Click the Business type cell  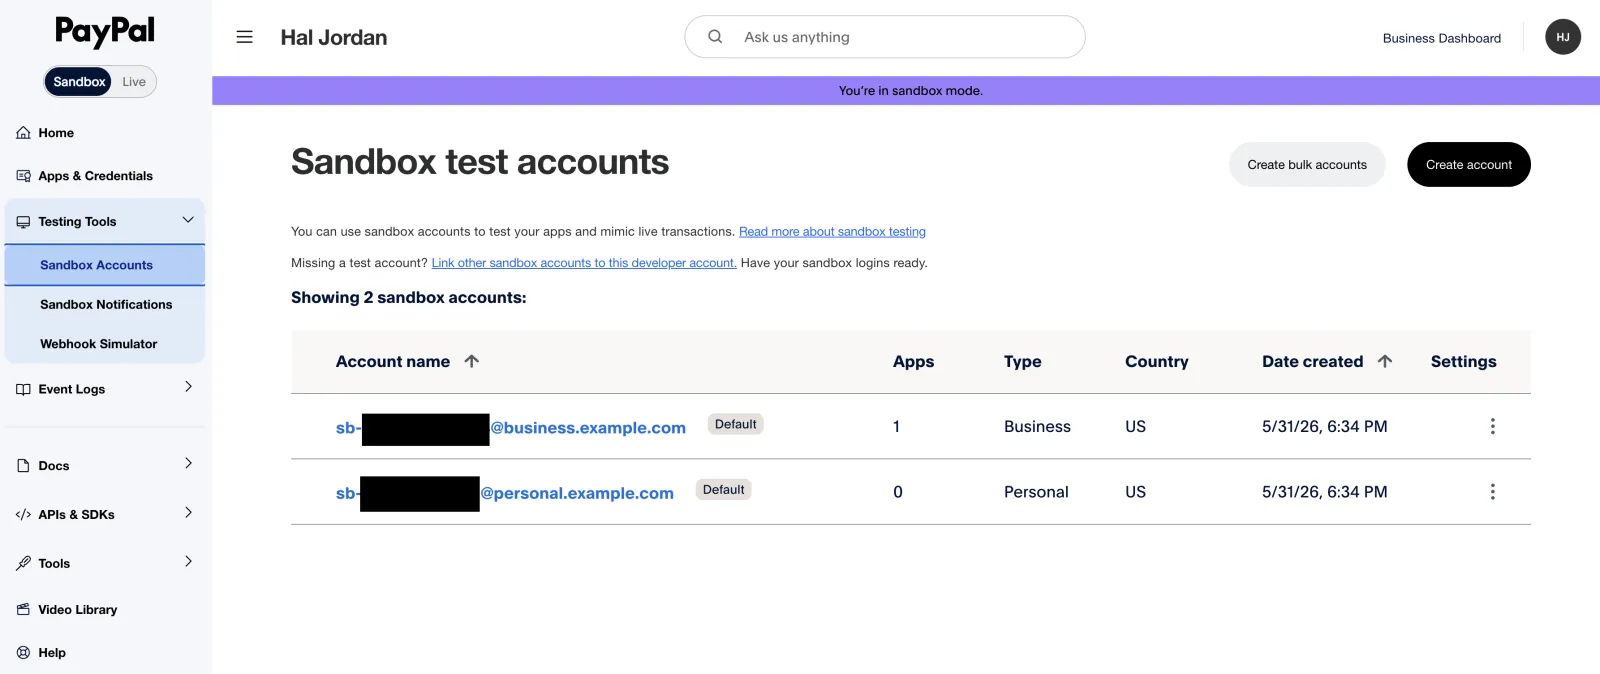1037,427
